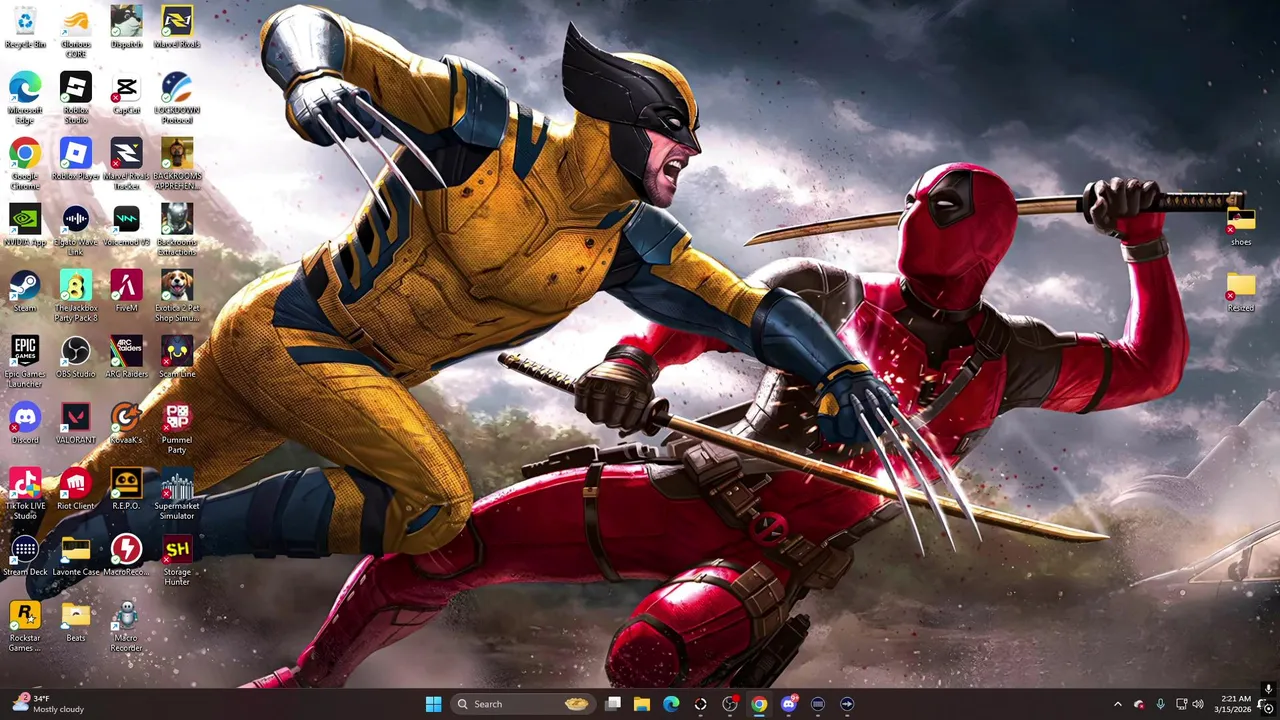Select the Elgato Wave Link icon
The width and height of the screenshot is (1280, 720).
(x=75, y=230)
